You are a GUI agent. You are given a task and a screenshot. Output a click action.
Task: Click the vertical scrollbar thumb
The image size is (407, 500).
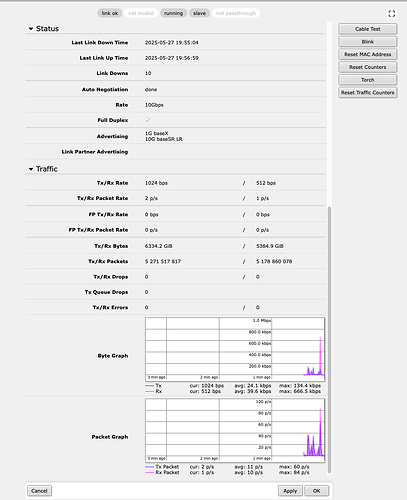coord(329,339)
